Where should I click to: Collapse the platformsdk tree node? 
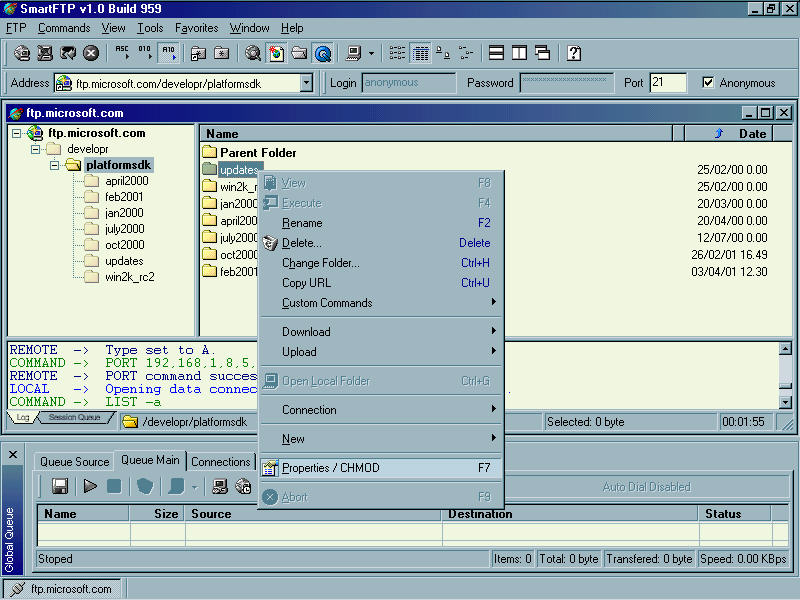click(54, 165)
